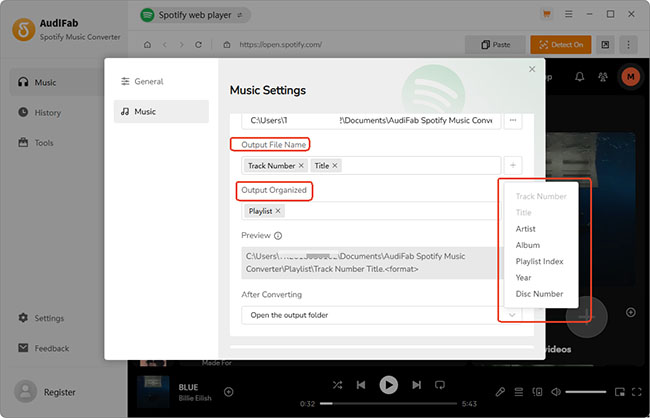This screenshot has height=418, width=650.
Task: Close the Music Settings dialog
Action: (x=532, y=69)
